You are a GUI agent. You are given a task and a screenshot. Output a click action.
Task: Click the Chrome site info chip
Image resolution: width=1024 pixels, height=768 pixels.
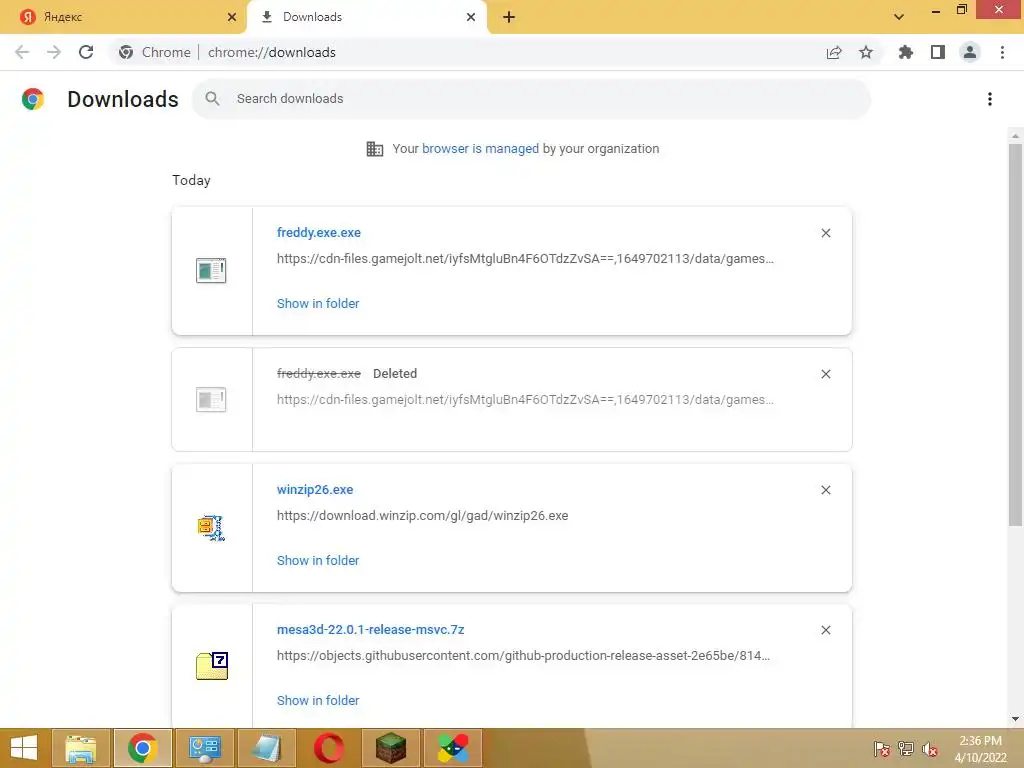(x=155, y=52)
